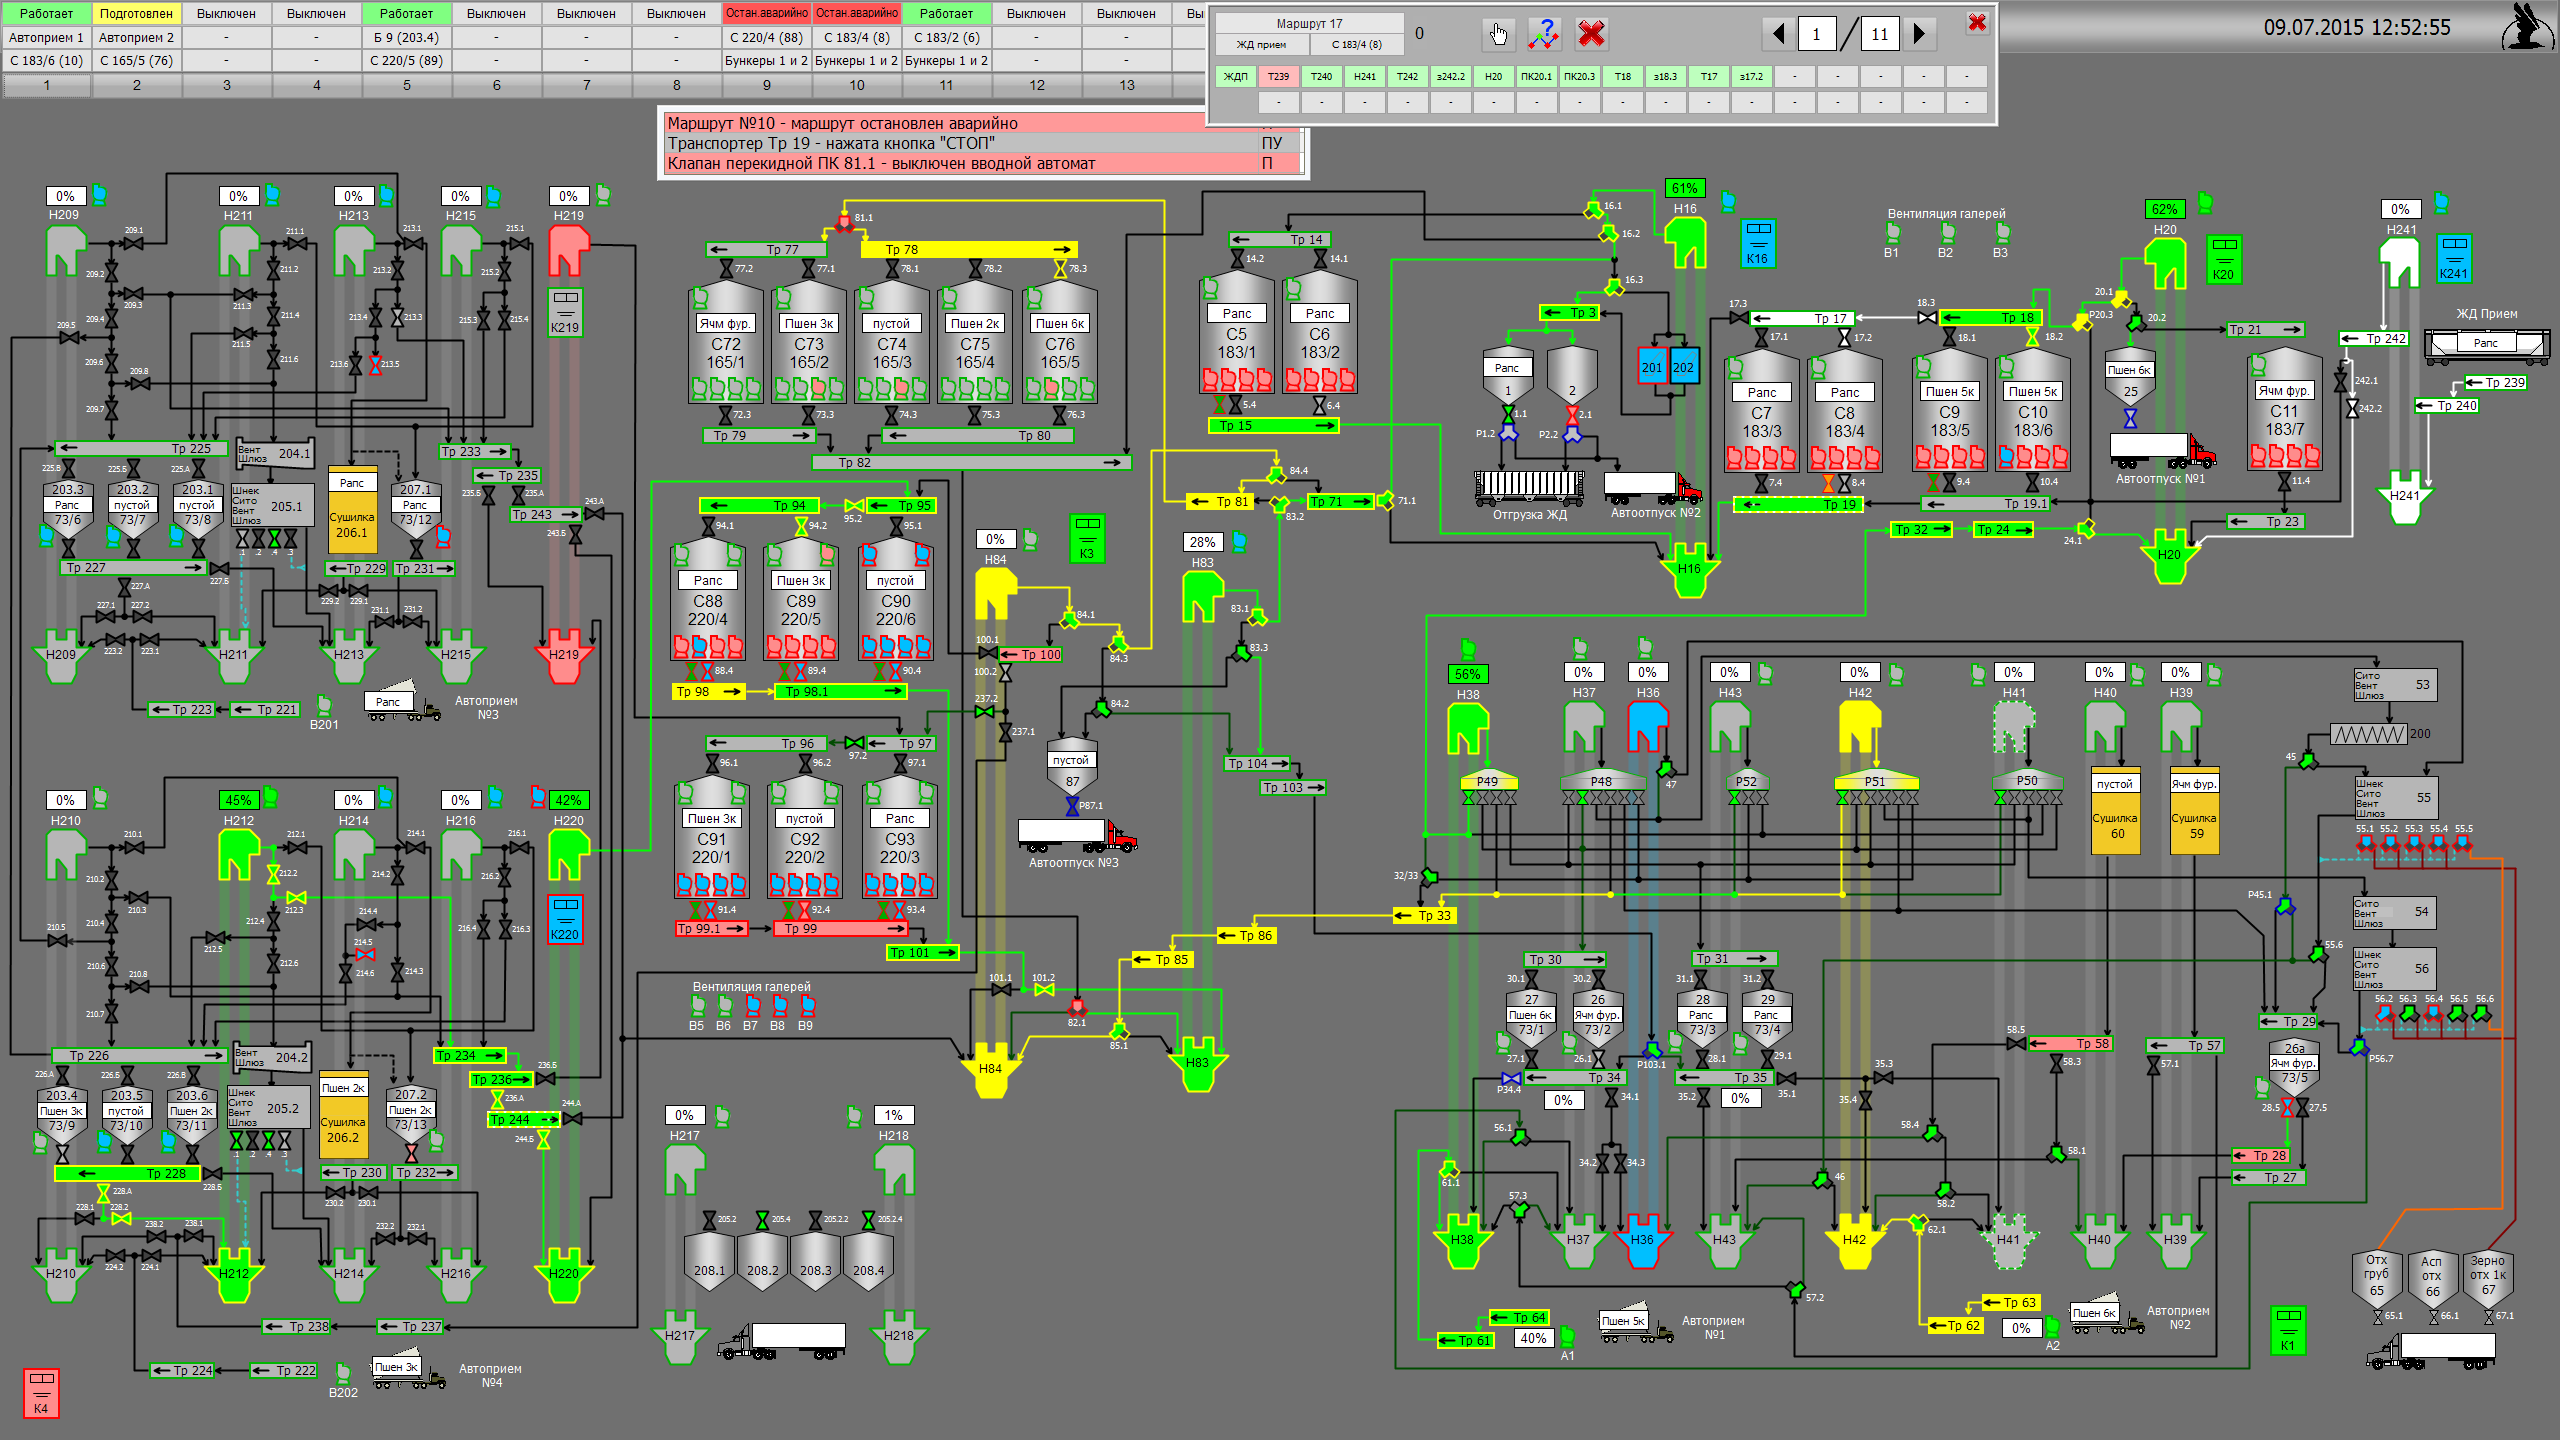This screenshot has height=1440, width=2560.
Task: Click the pink route step cell Т239
Action: (1278, 76)
